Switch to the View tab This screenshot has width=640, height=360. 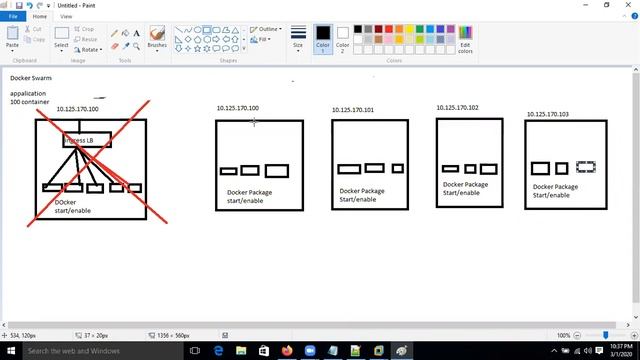[66, 16]
